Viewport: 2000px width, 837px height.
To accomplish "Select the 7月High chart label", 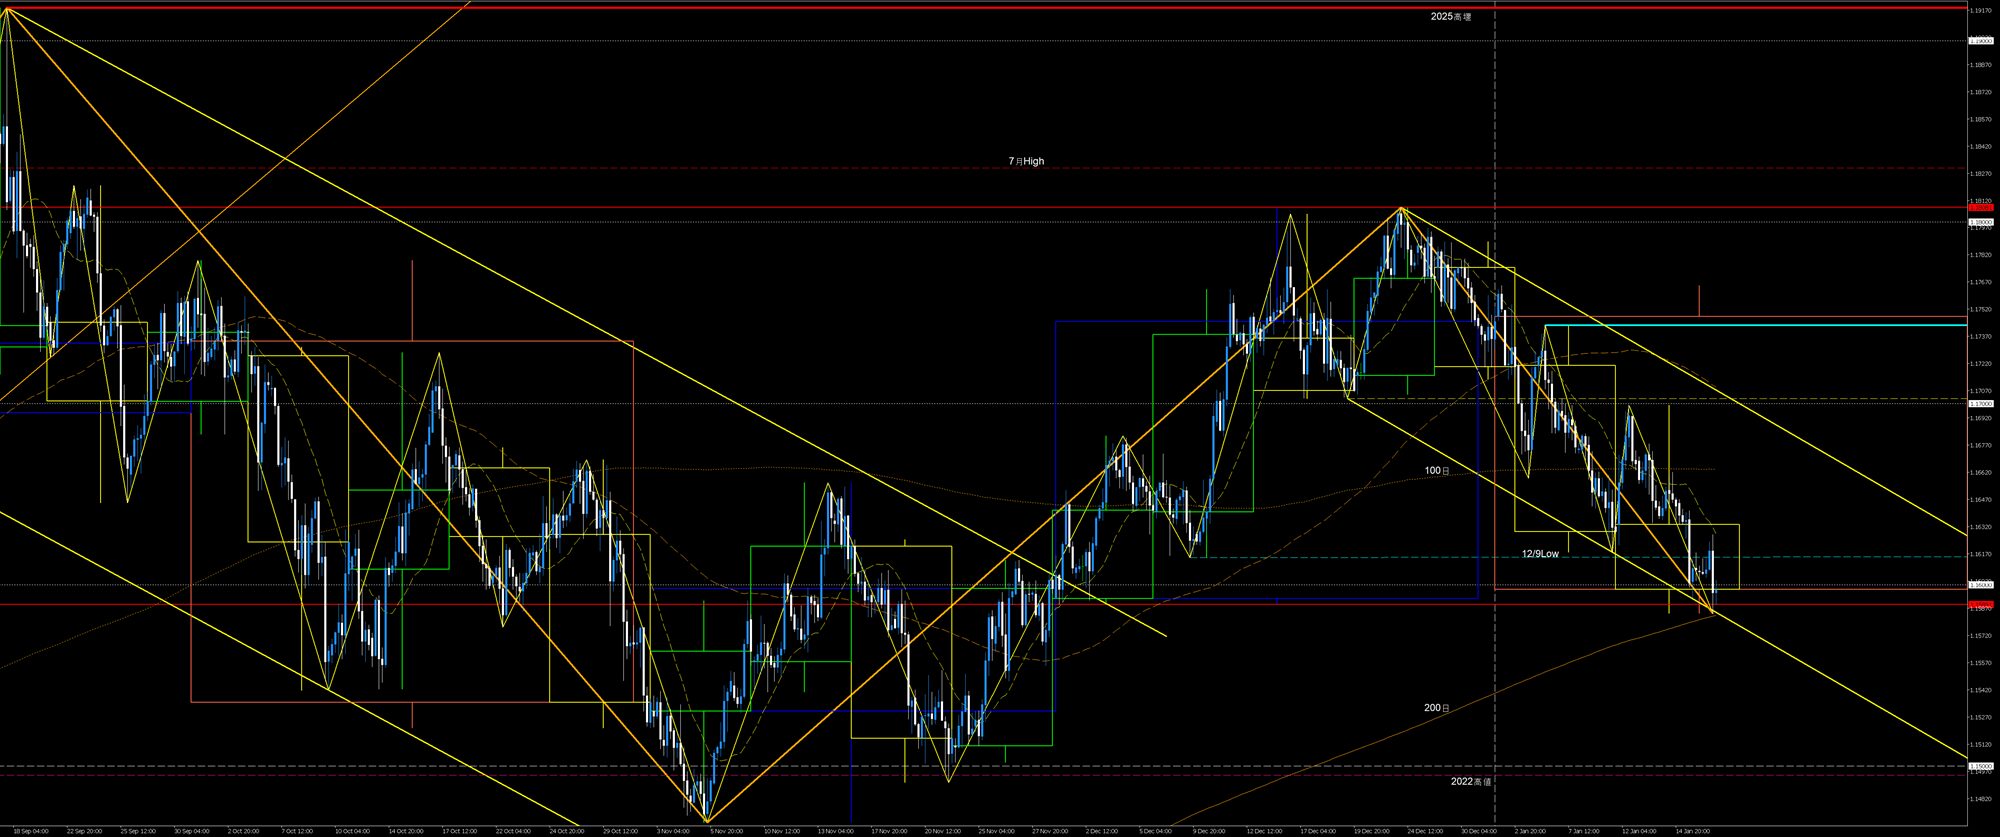I will [x=1026, y=161].
